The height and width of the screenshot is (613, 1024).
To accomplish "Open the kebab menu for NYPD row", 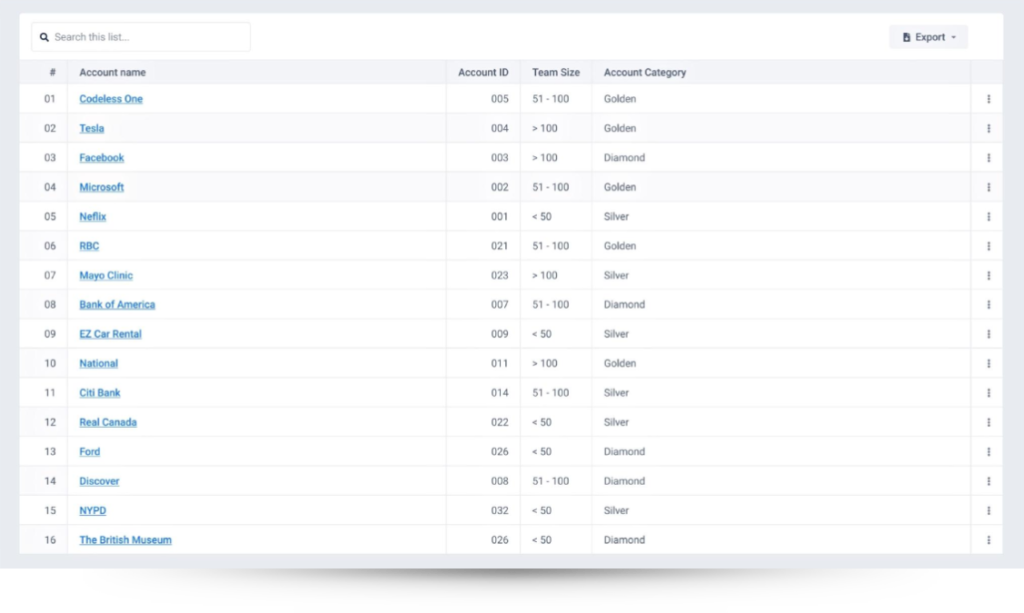I will tap(988, 511).
